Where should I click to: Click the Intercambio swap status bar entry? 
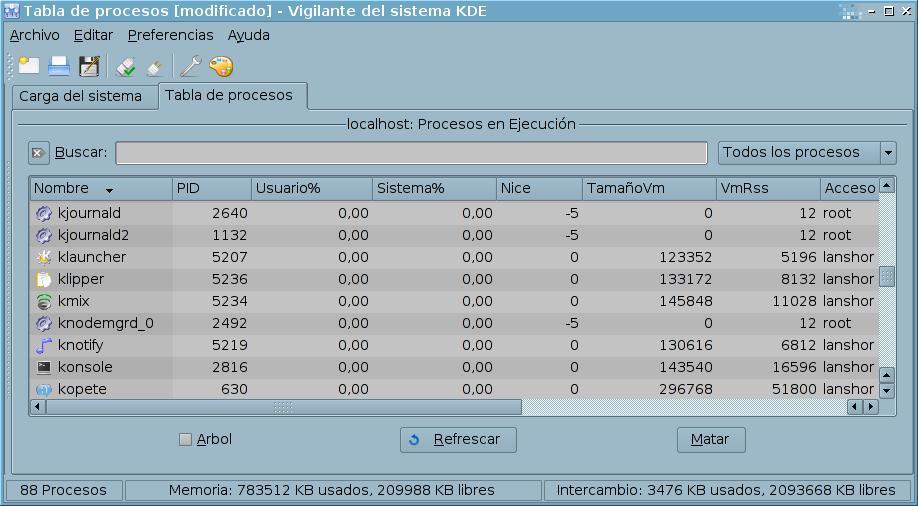[x=726, y=490]
